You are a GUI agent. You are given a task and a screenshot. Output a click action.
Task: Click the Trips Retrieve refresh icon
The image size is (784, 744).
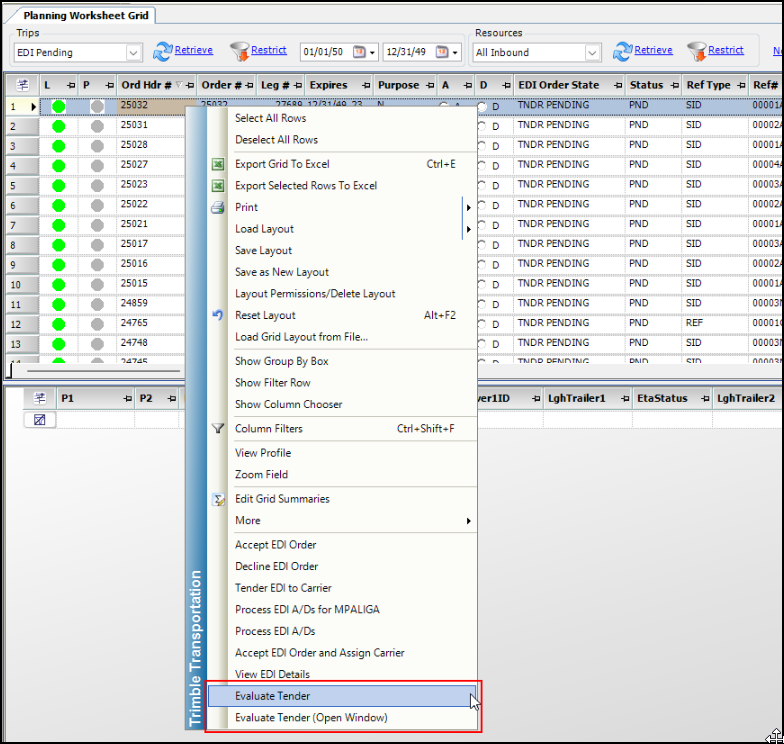(x=162, y=52)
